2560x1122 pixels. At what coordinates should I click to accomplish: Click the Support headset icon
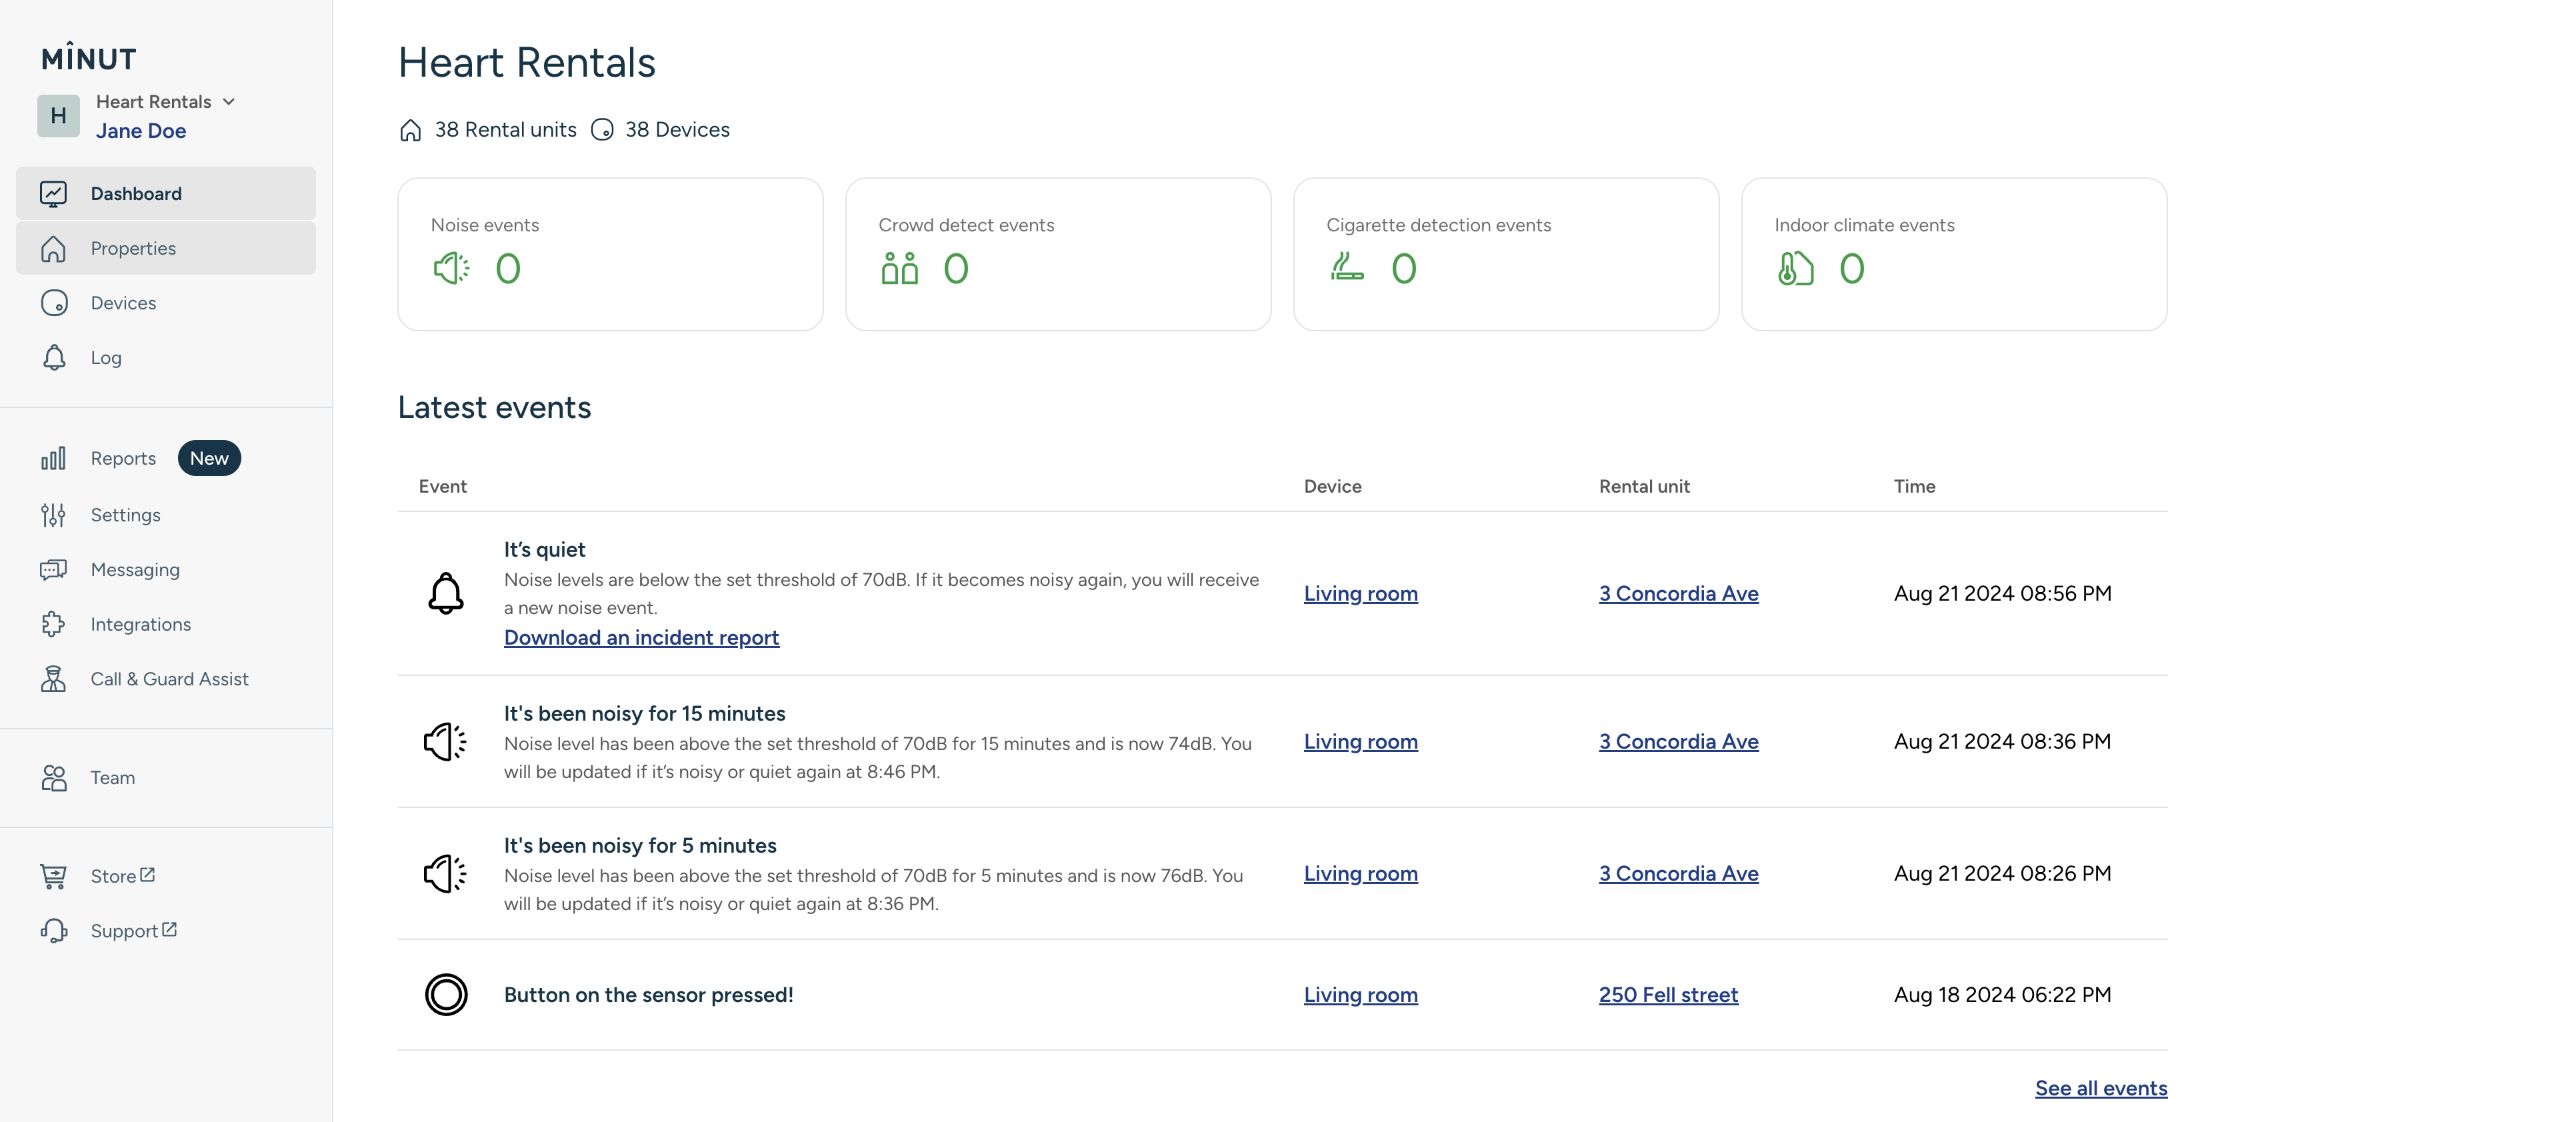point(54,932)
